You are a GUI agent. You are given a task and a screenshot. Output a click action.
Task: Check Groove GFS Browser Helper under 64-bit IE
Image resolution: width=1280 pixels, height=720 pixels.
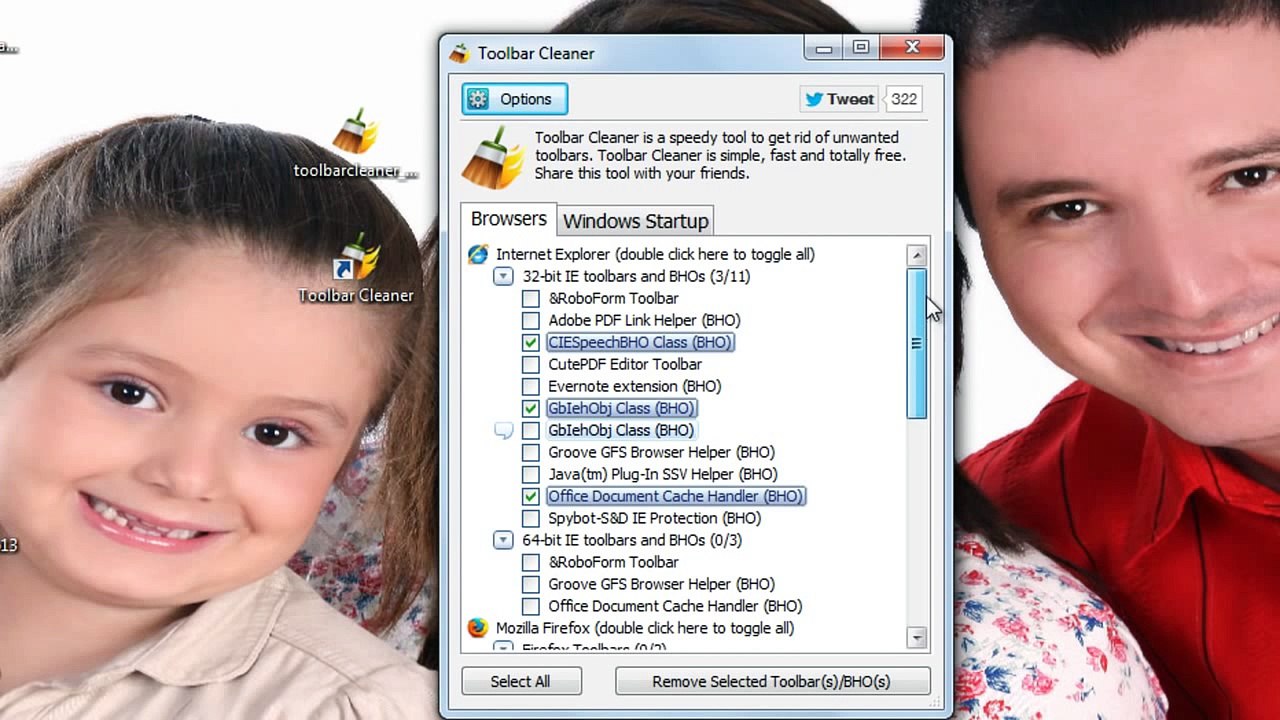pos(531,584)
